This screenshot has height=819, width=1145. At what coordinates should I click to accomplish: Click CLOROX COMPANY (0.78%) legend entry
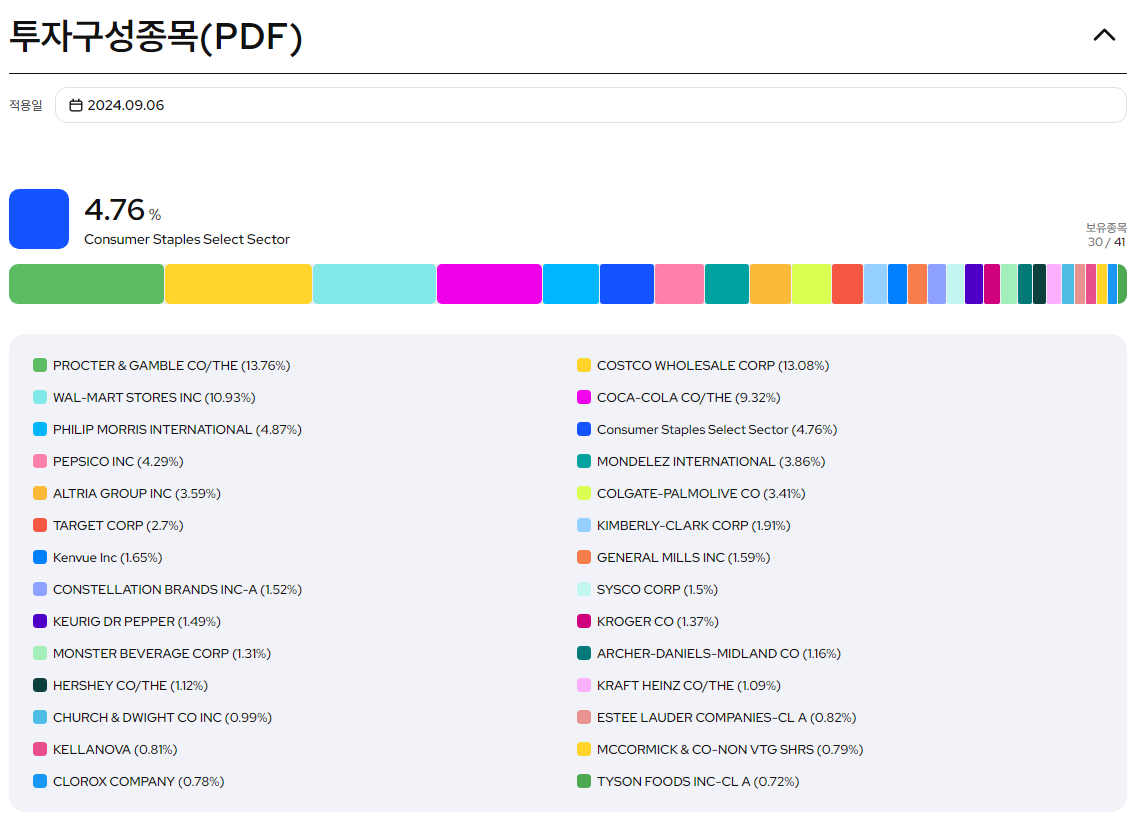(129, 782)
